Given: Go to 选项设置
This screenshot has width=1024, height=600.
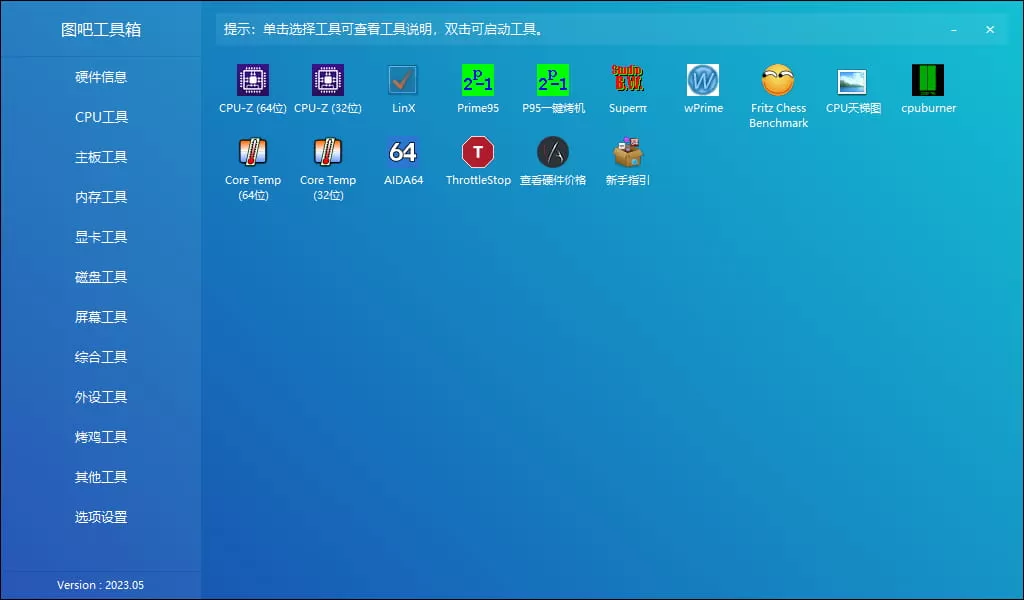Looking at the screenshot, I should point(100,517).
